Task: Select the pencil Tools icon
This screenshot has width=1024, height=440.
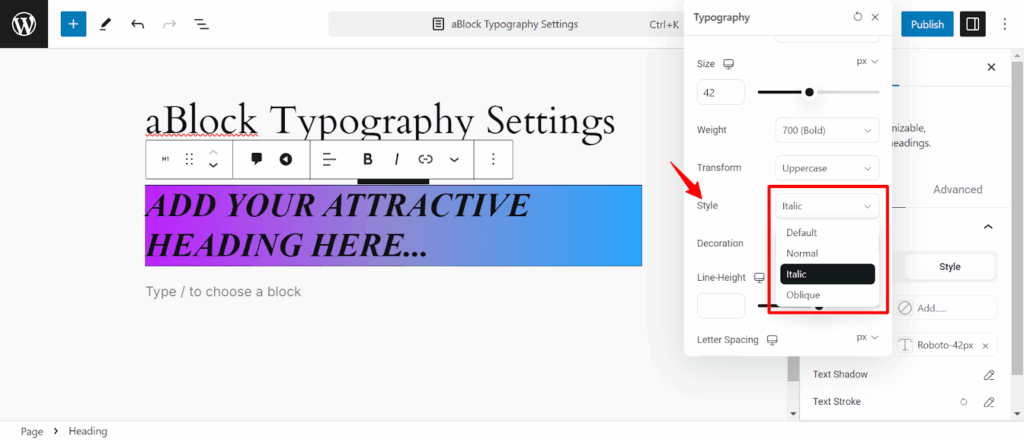Action: coord(105,24)
